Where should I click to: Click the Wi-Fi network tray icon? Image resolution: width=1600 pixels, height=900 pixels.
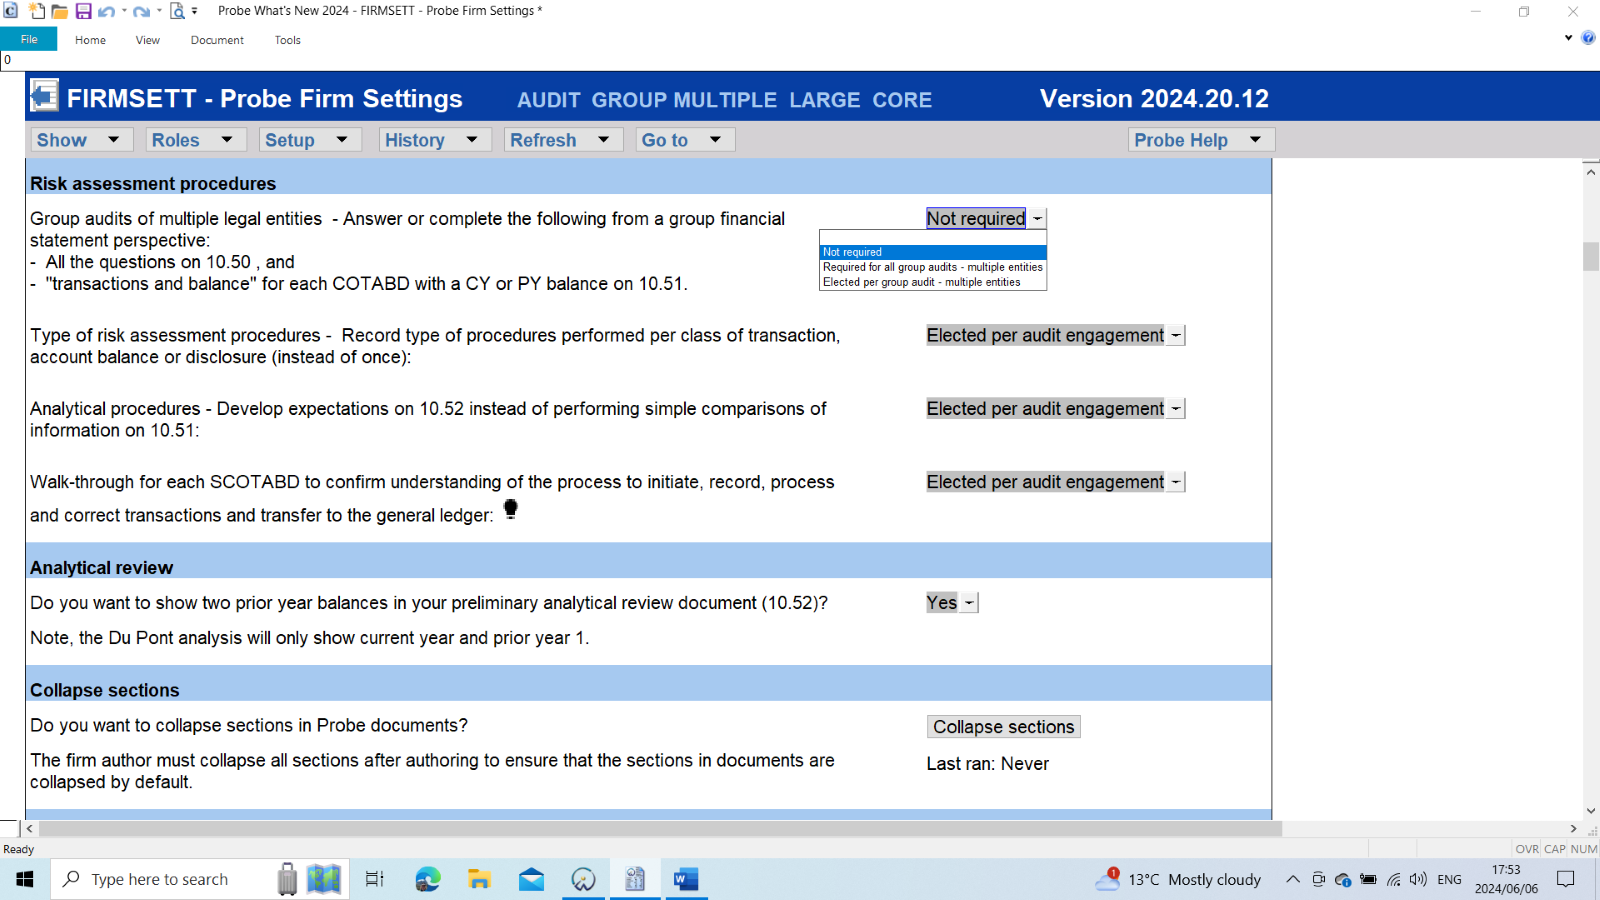click(x=1394, y=880)
